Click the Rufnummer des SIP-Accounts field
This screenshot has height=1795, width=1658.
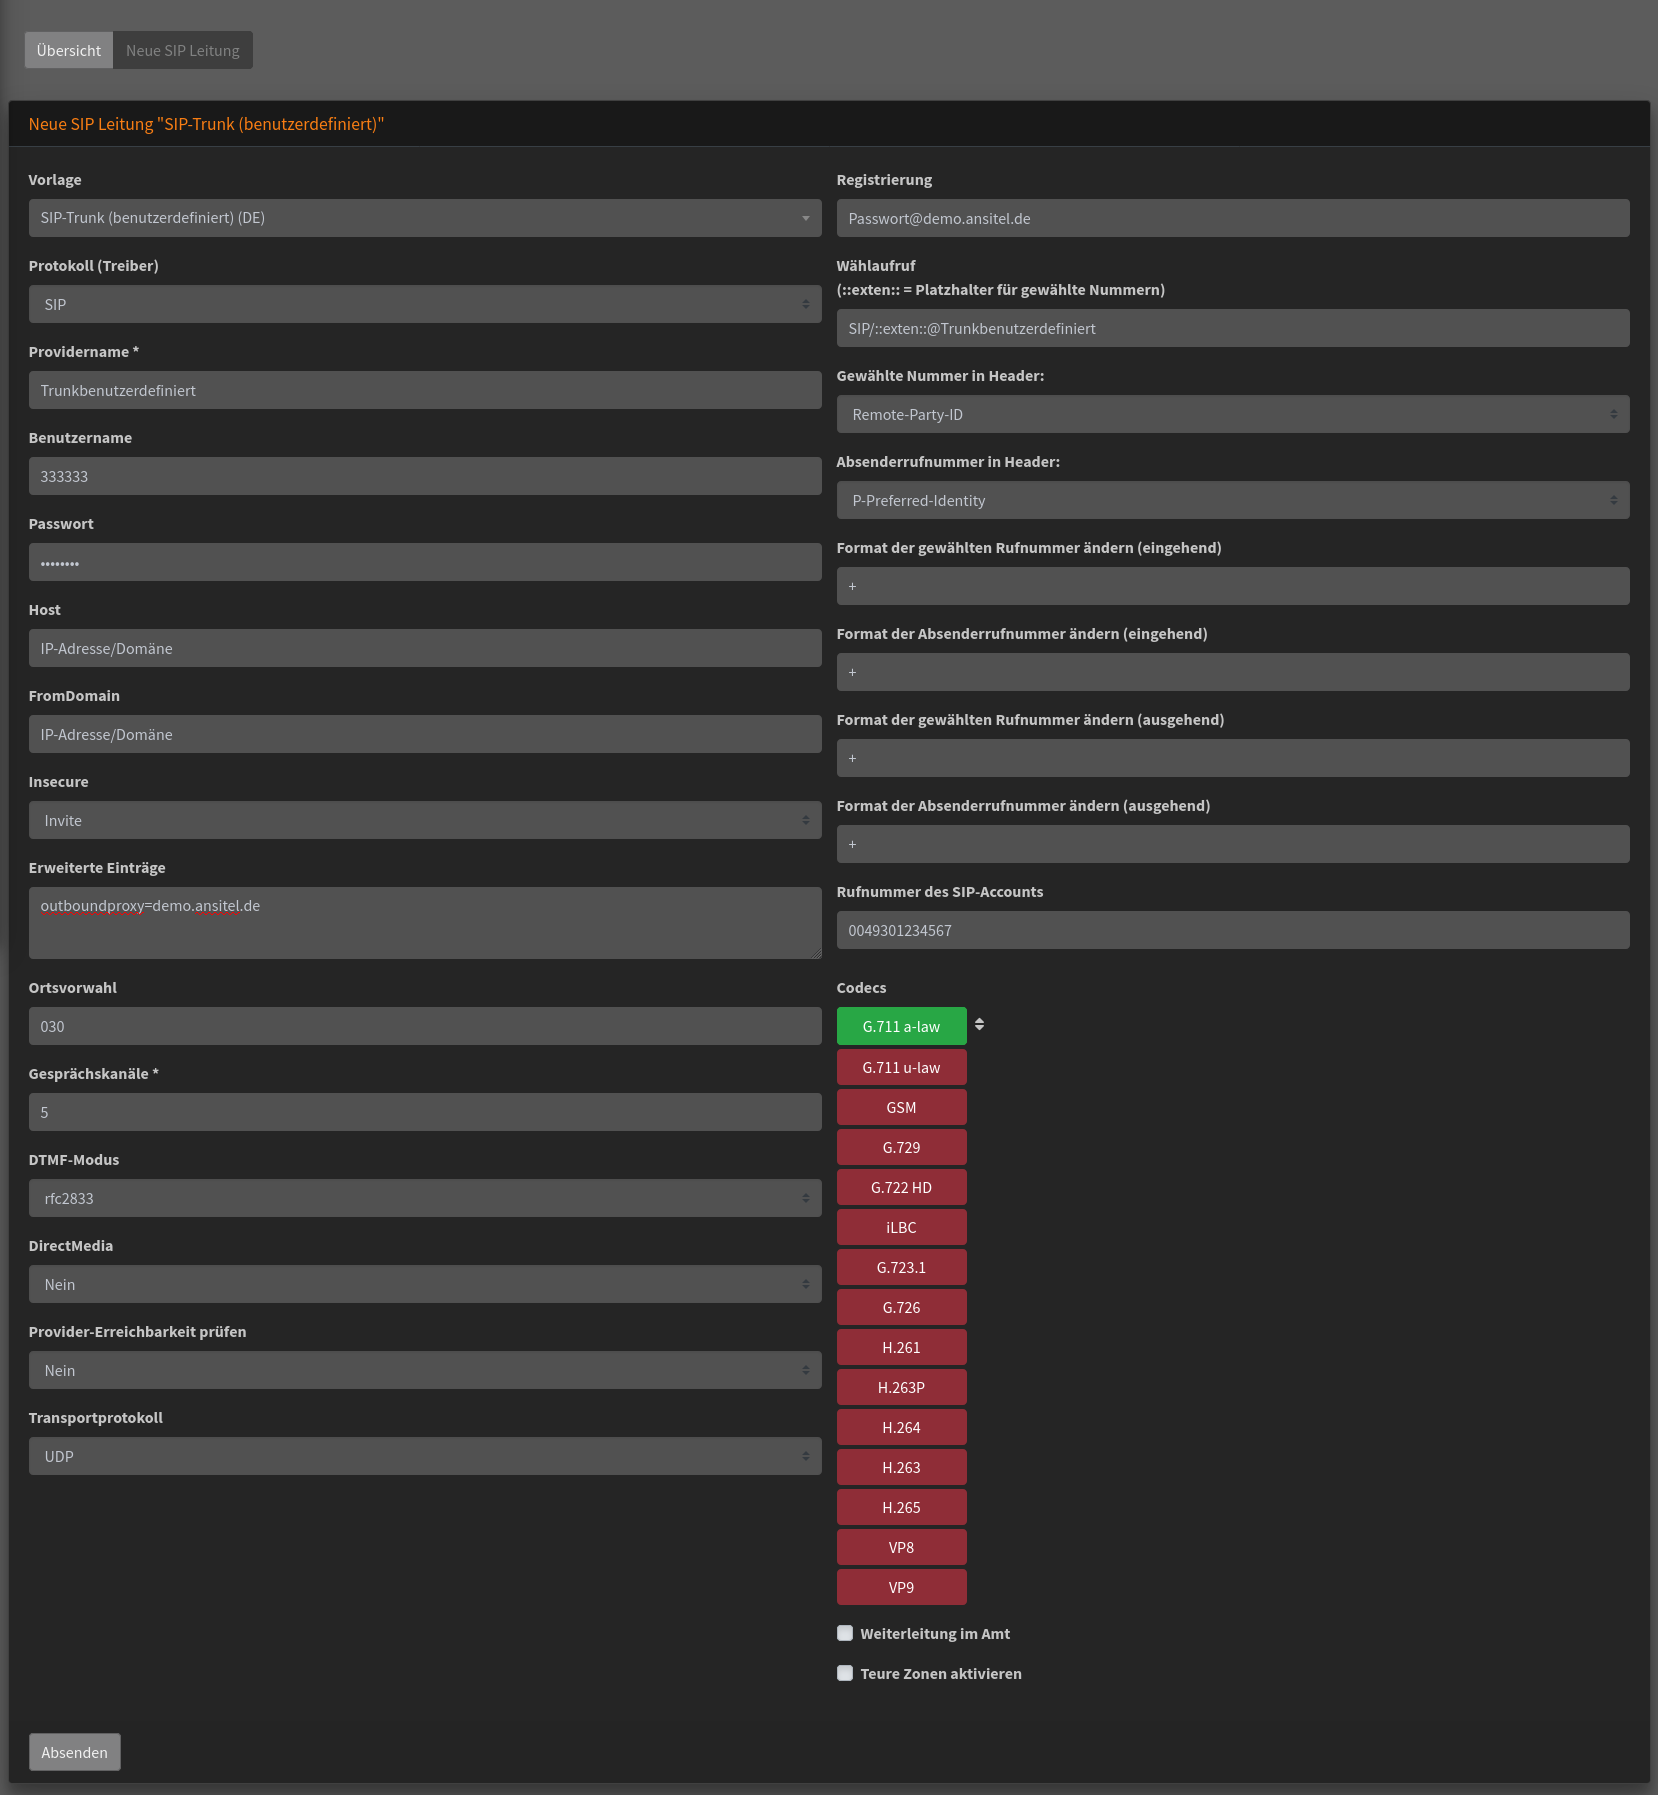(1232, 930)
